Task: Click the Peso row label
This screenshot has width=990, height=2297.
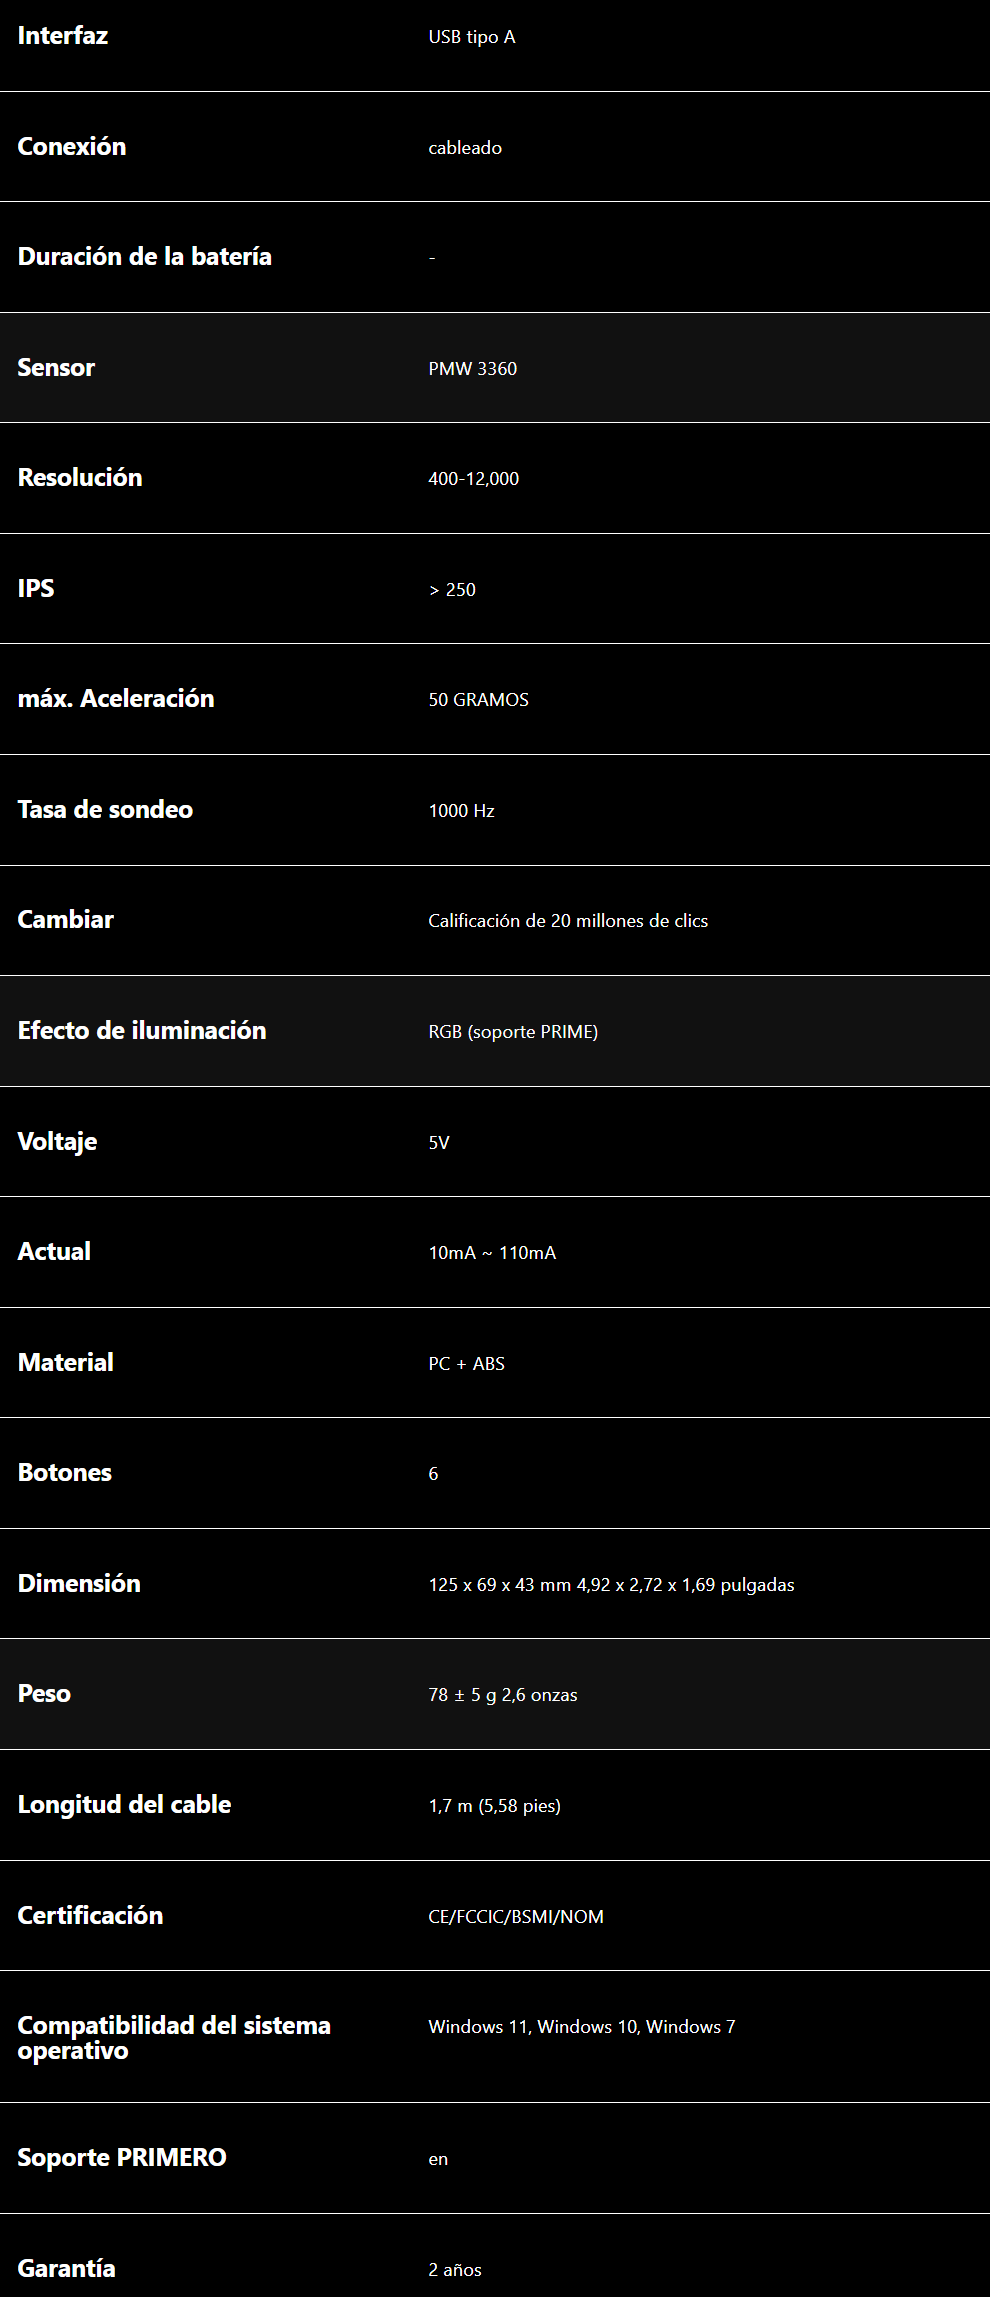Action: click(x=44, y=1694)
